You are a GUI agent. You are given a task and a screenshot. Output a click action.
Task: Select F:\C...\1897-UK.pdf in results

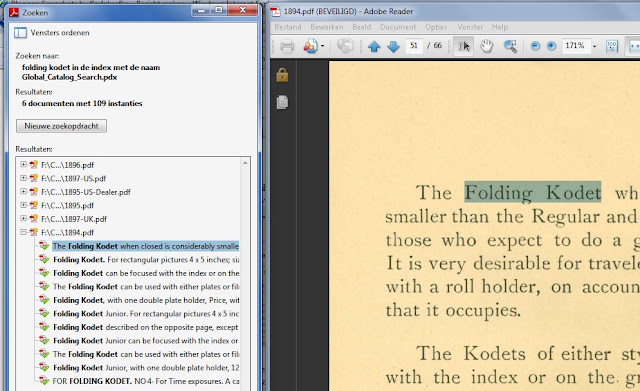coord(74,219)
